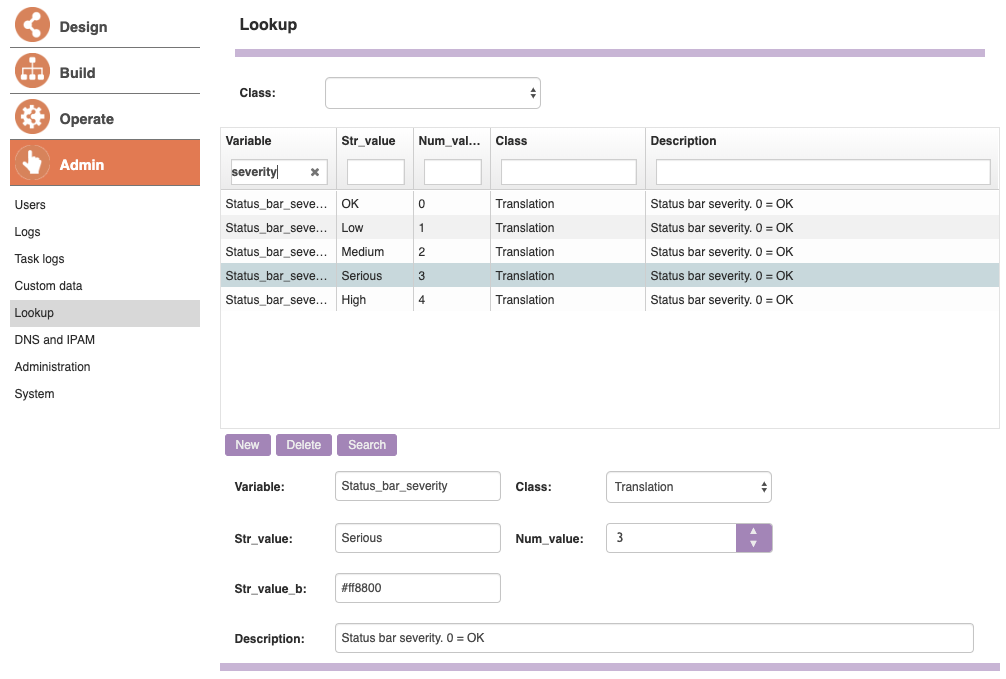This screenshot has height=679, width=1006.
Task: Click the Operate gear icon
Action: [32, 117]
